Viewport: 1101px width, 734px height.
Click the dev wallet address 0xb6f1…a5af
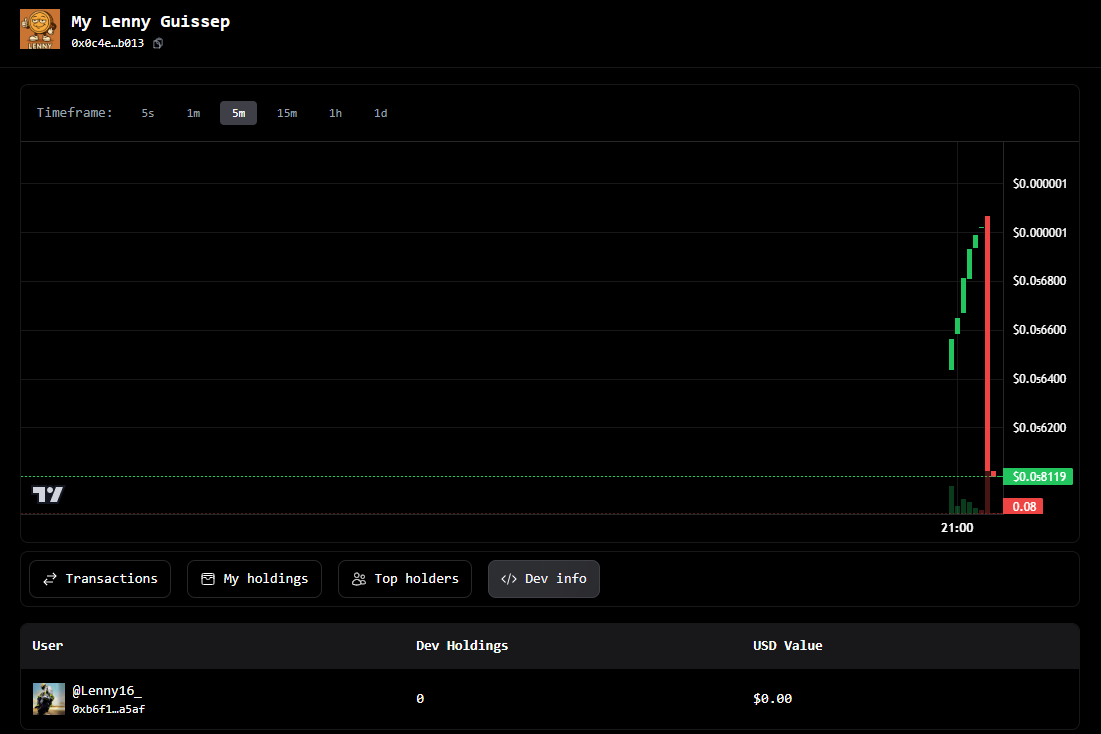(x=109, y=709)
